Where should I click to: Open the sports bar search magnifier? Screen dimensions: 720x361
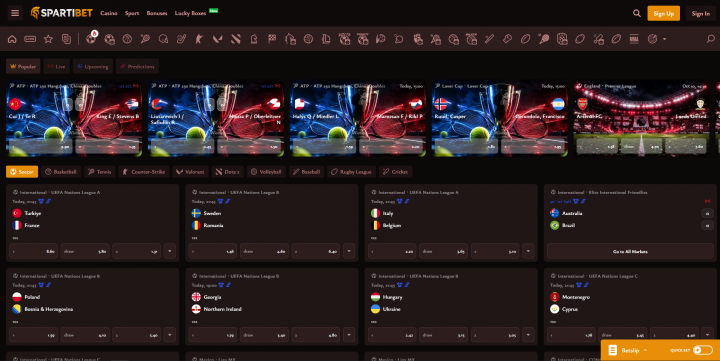710,39
